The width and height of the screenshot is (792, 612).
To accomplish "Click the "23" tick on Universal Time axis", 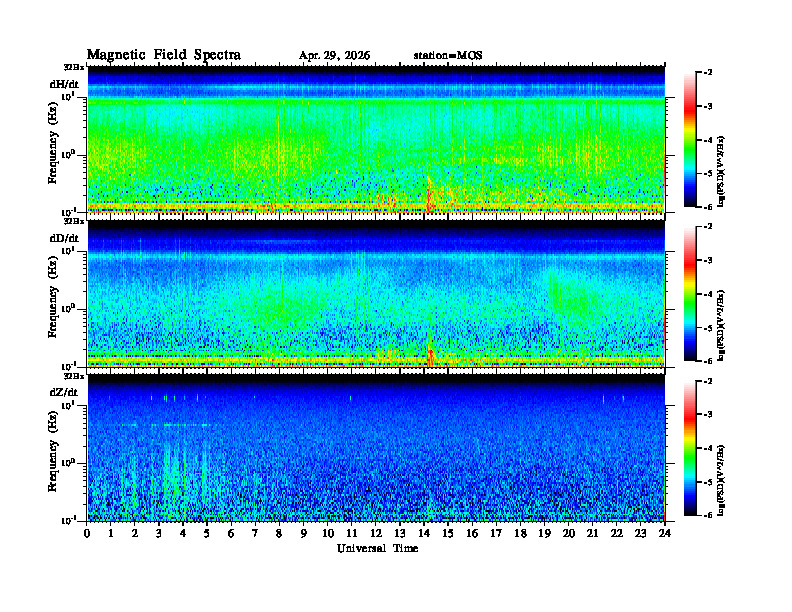I will click(640, 534).
